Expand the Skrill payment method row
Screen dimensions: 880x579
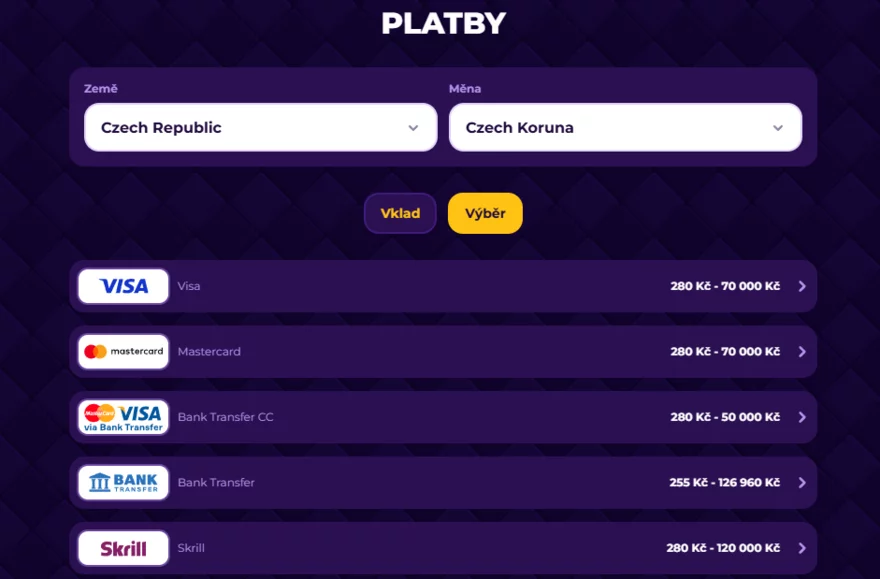[801, 548]
